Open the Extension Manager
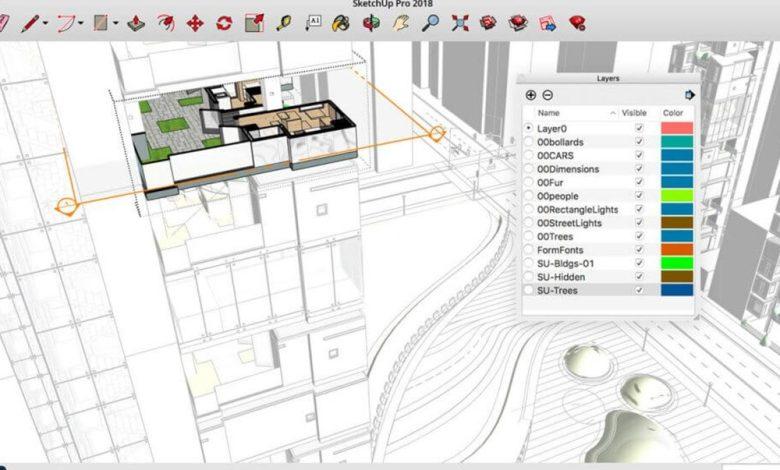This screenshot has width=780, height=470. tap(577, 23)
